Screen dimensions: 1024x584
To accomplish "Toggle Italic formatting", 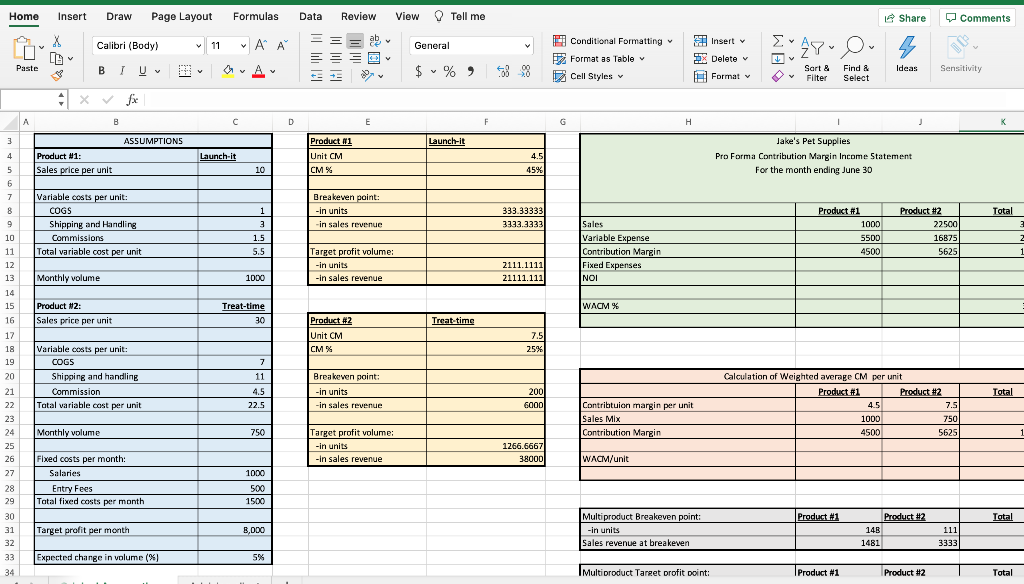I will (121, 71).
